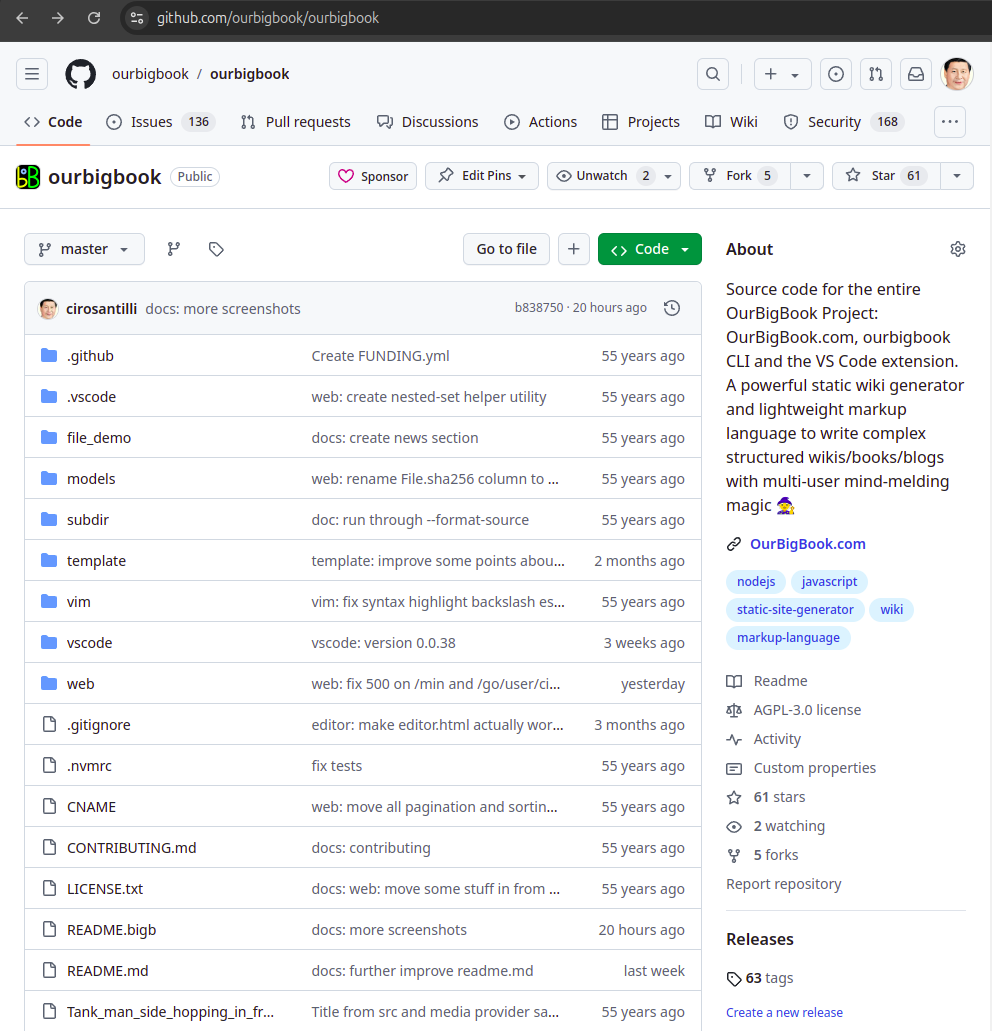The image size is (992, 1031).
Task: Open 61 stars stargazers link
Action: click(x=779, y=797)
